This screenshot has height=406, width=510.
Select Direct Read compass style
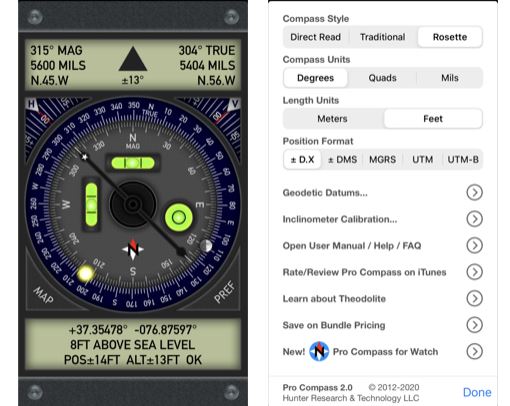[x=315, y=37]
